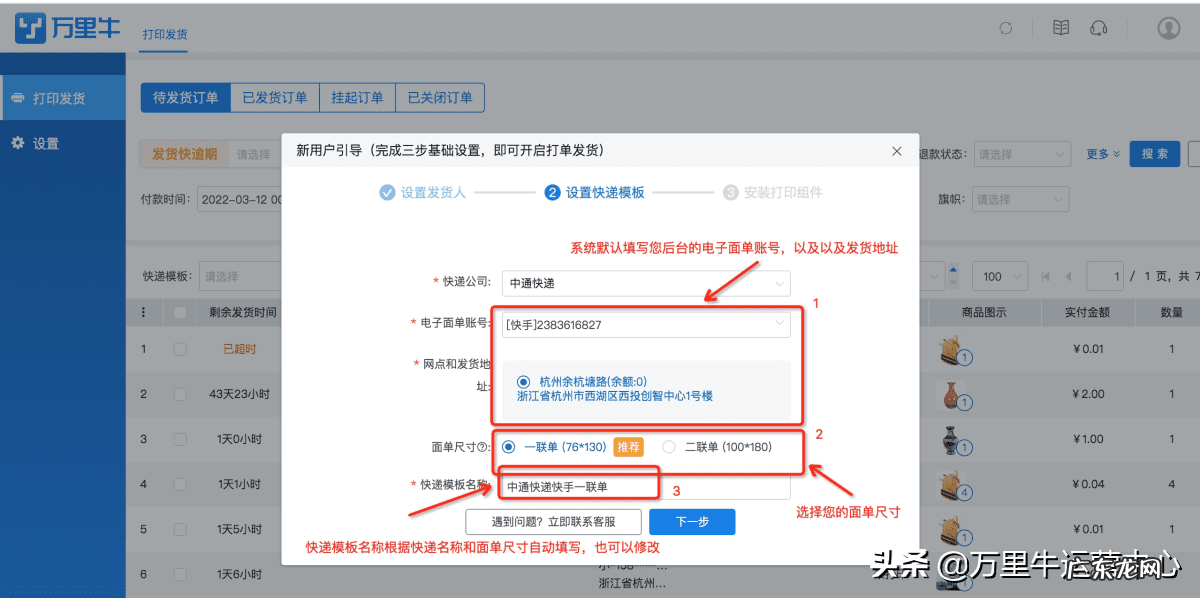The image size is (1200, 598).
Task: Click the 万里牛 logo icon
Action: [x=28, y=28]
